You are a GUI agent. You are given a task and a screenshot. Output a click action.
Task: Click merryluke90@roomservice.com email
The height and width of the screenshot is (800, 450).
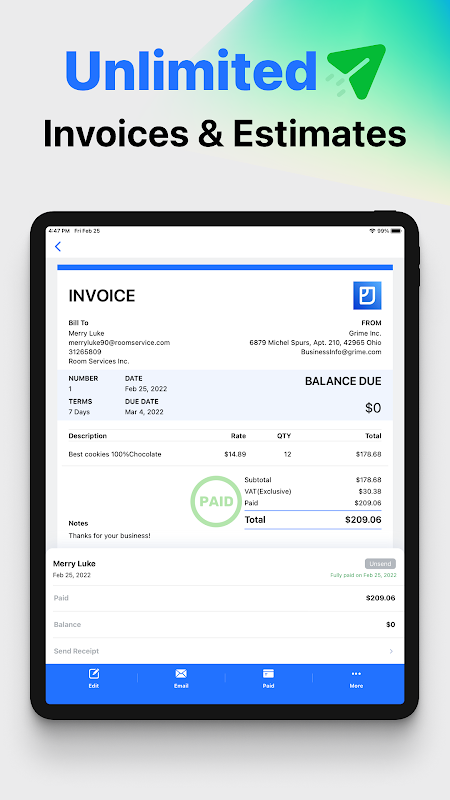tap(119, 342)
